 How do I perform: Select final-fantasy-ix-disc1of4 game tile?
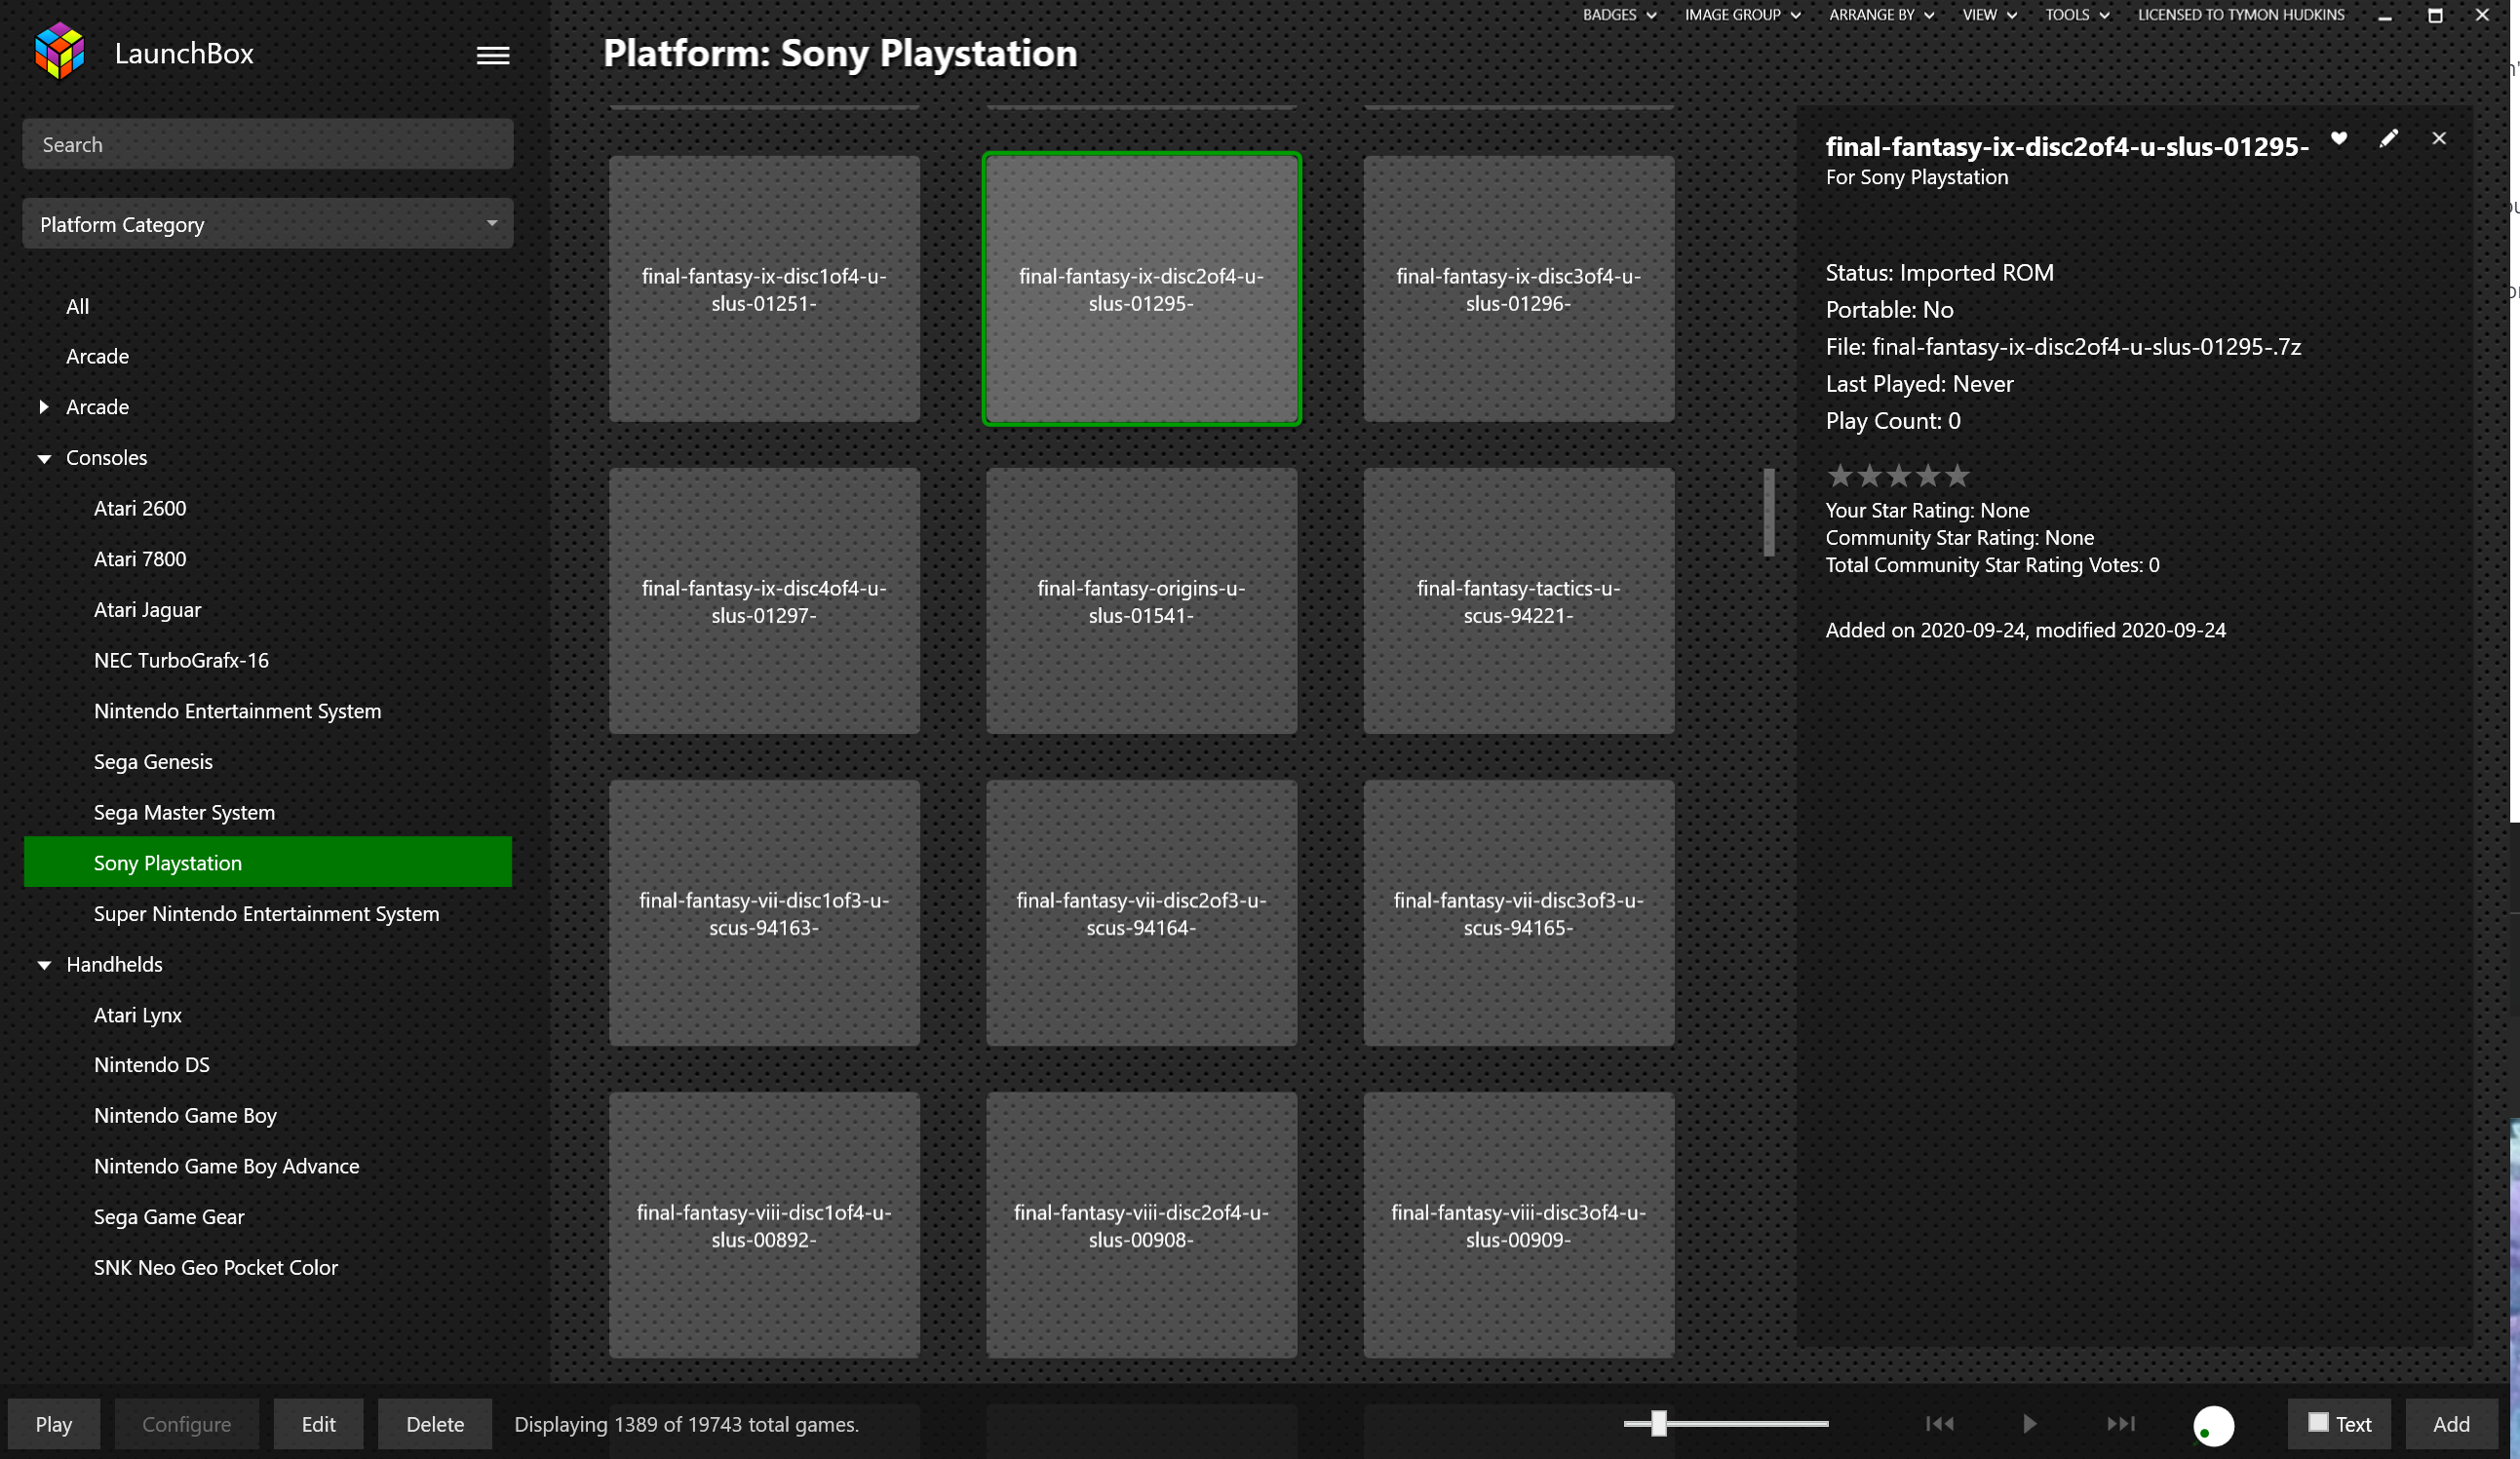[764, 289]
